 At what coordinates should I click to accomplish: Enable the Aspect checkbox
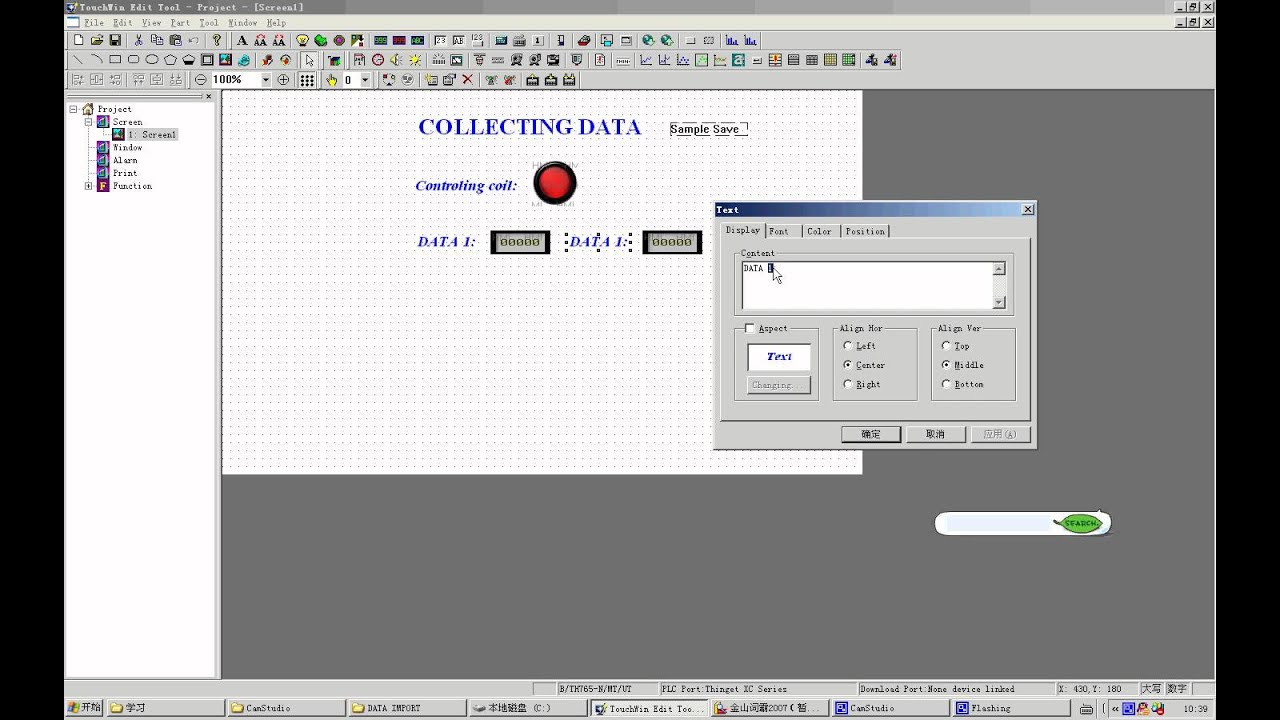tap(750, 328)
